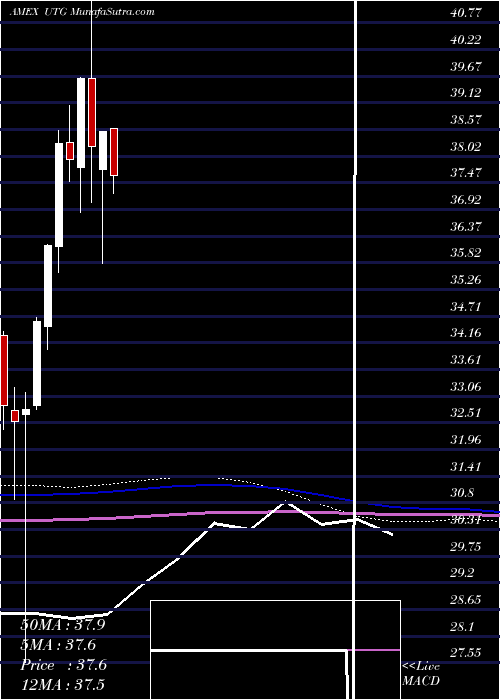Click the 28.65 price axis label
The width and height of the screenshot is (500, 700).
coord(466,600)
